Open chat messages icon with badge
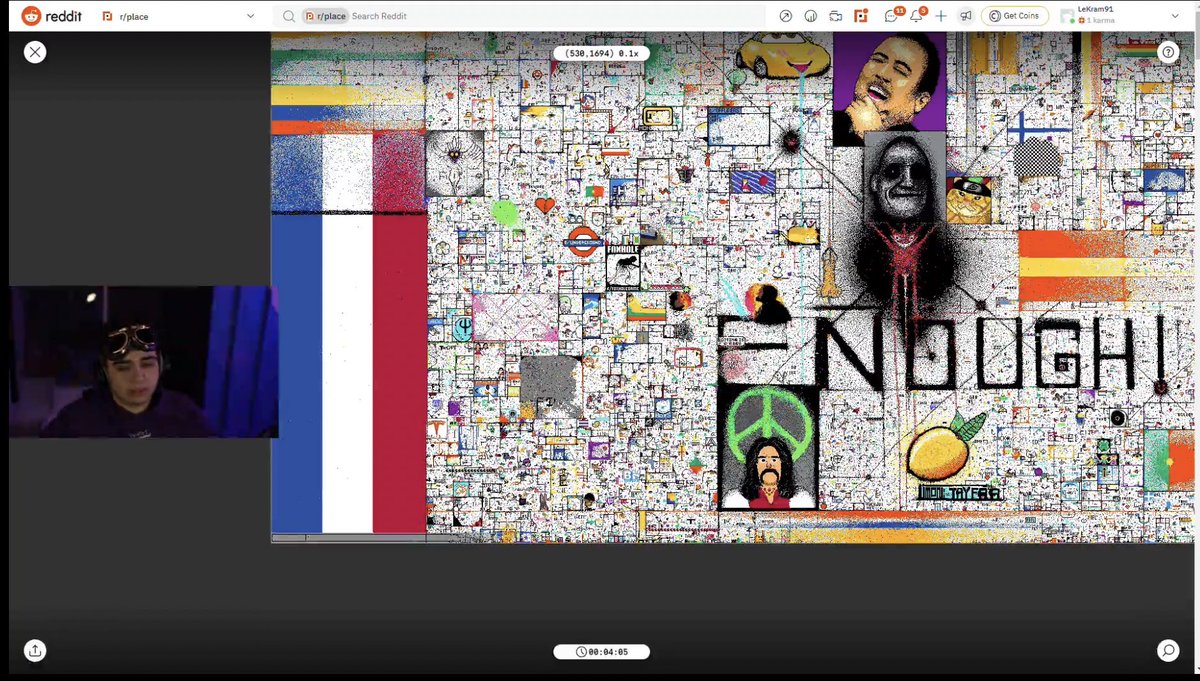The width and height of the screenshot is (1200, 681). pyautogui.click(x=892, y=15)
